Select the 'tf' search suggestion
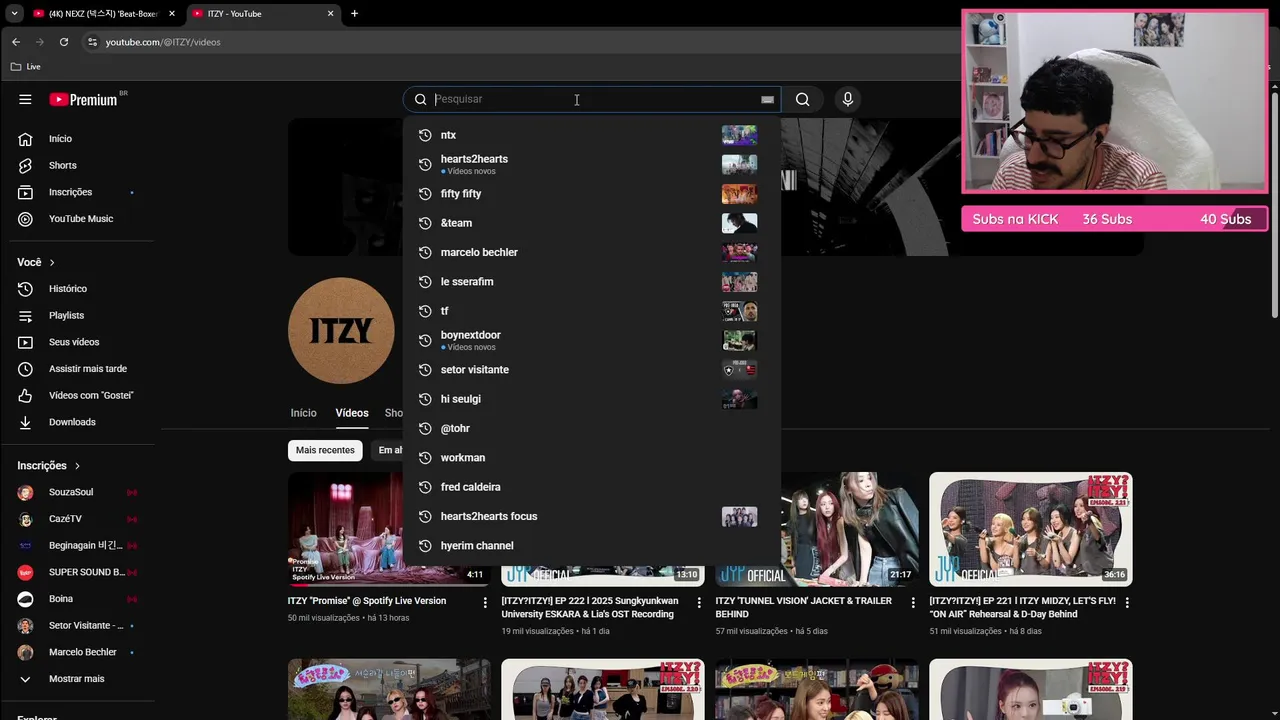 [x=591, y=311]
